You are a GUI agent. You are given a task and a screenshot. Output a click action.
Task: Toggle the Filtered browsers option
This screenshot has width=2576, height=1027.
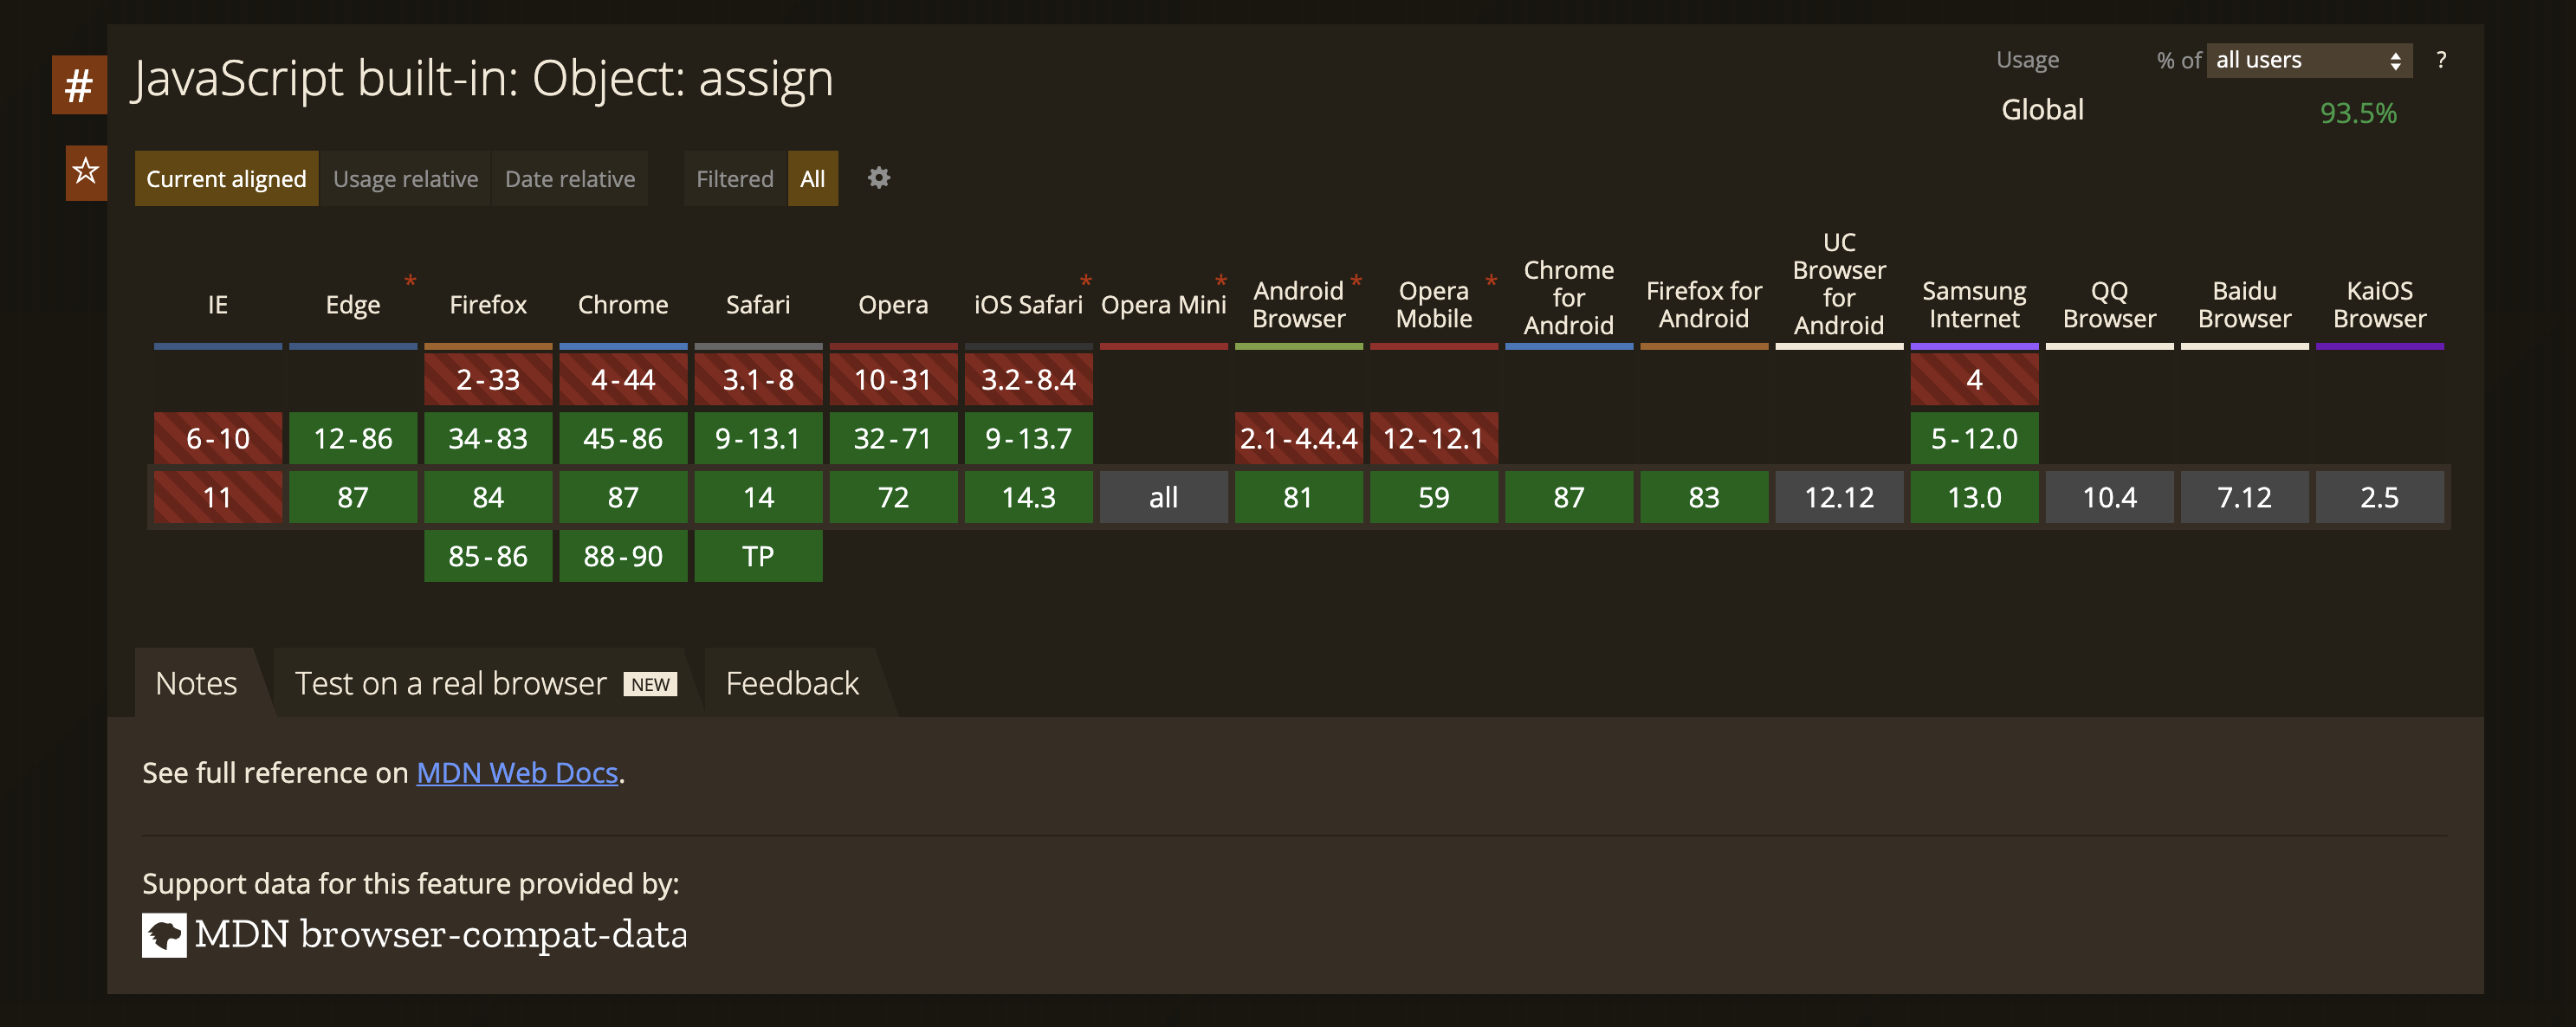click(x=734, y=179)
